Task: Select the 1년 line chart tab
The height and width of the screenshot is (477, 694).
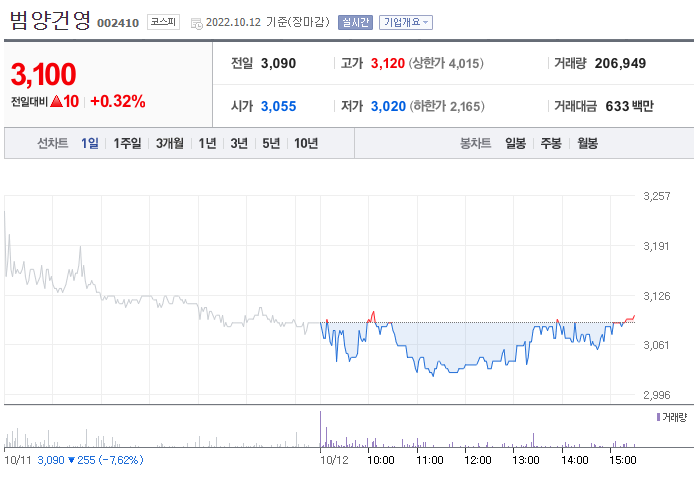Action: coord(207,143)
